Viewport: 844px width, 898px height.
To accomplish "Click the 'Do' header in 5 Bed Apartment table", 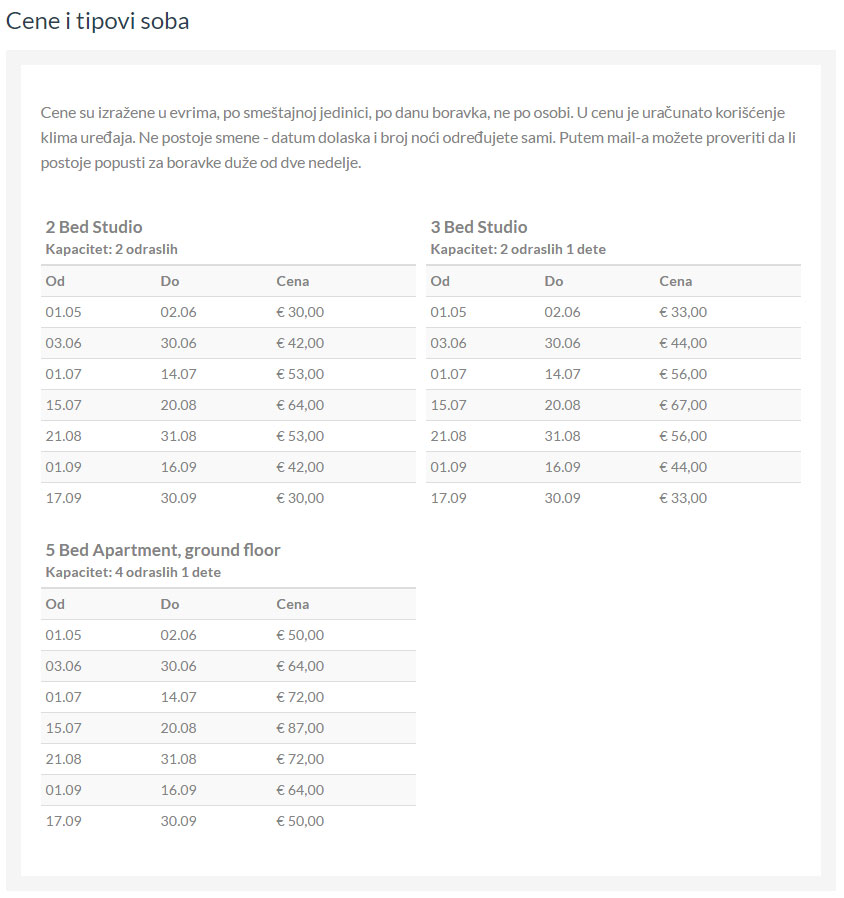I will 170,604.
